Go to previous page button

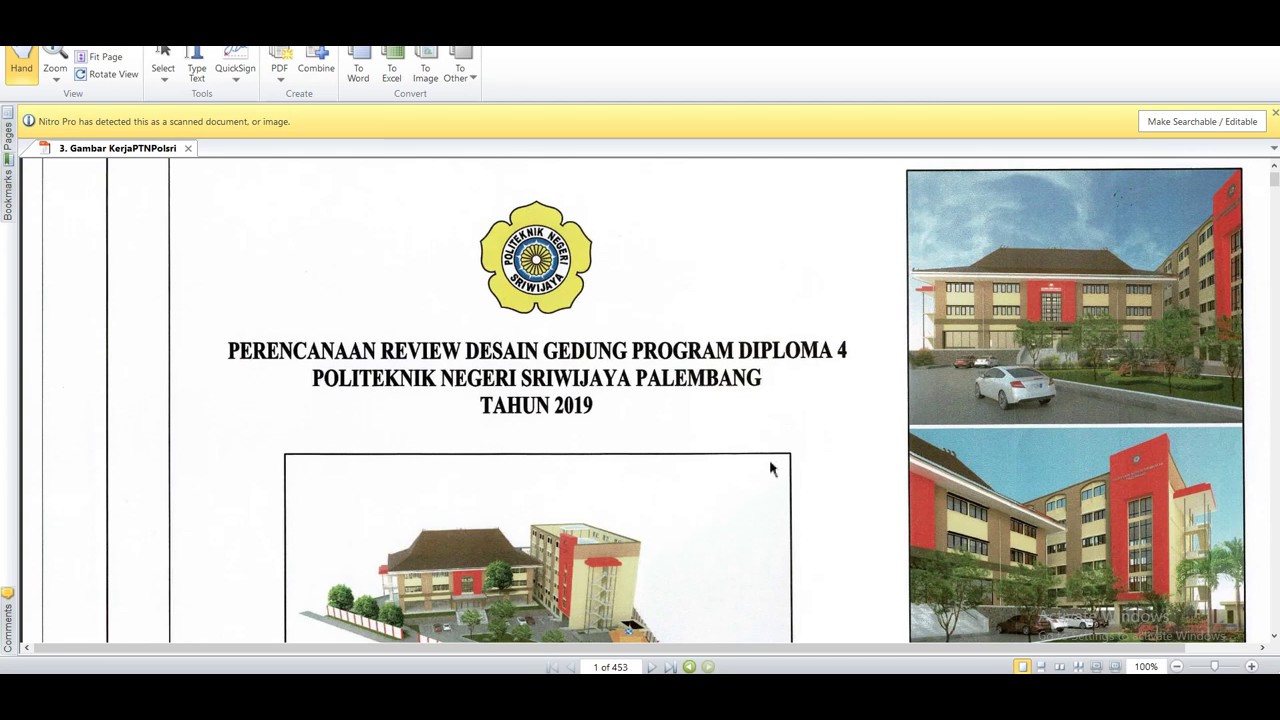click(x=571, y=667)
